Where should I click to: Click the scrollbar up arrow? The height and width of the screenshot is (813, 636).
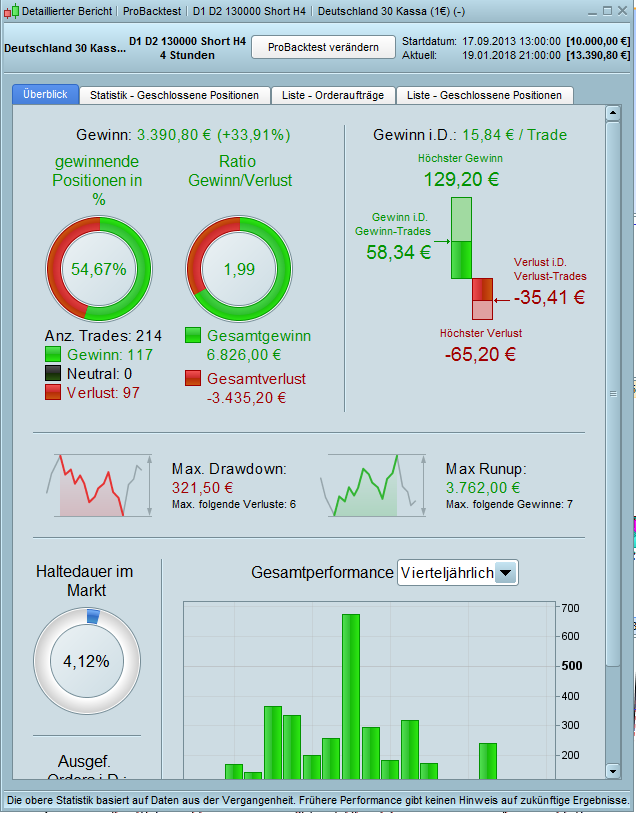(x=613, y=113)
